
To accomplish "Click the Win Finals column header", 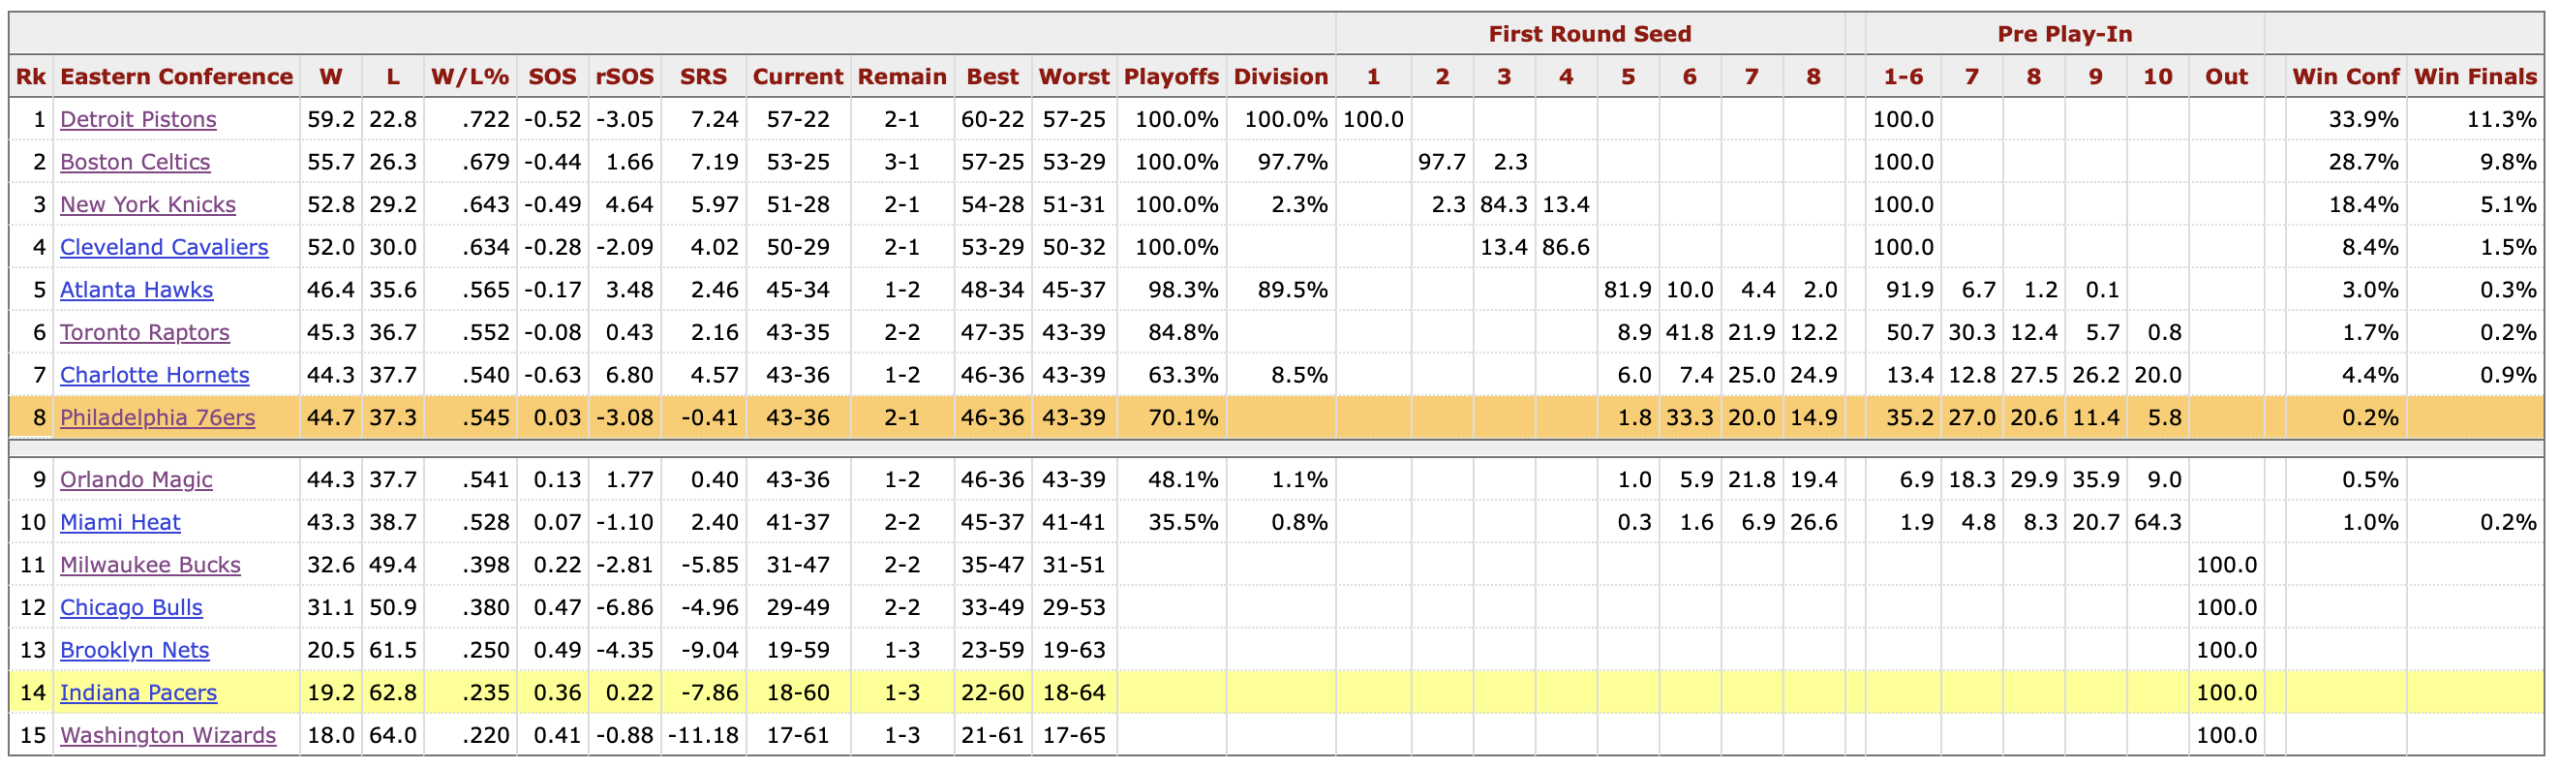I will (x=2475, y=77).
